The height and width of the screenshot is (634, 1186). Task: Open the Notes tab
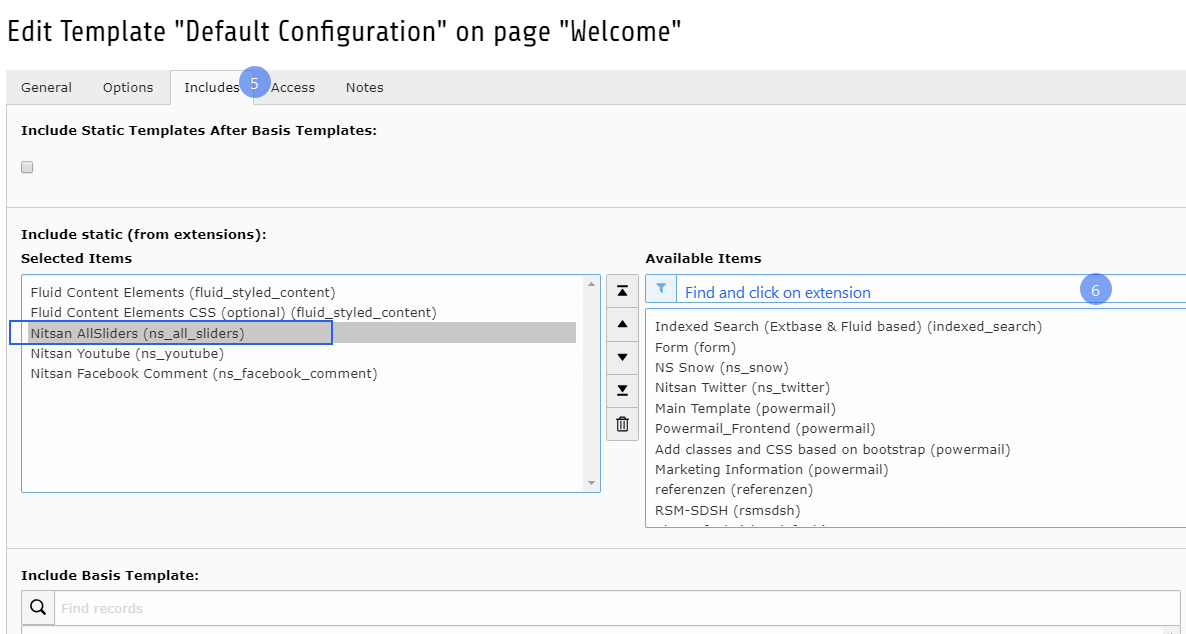(365, 88)
